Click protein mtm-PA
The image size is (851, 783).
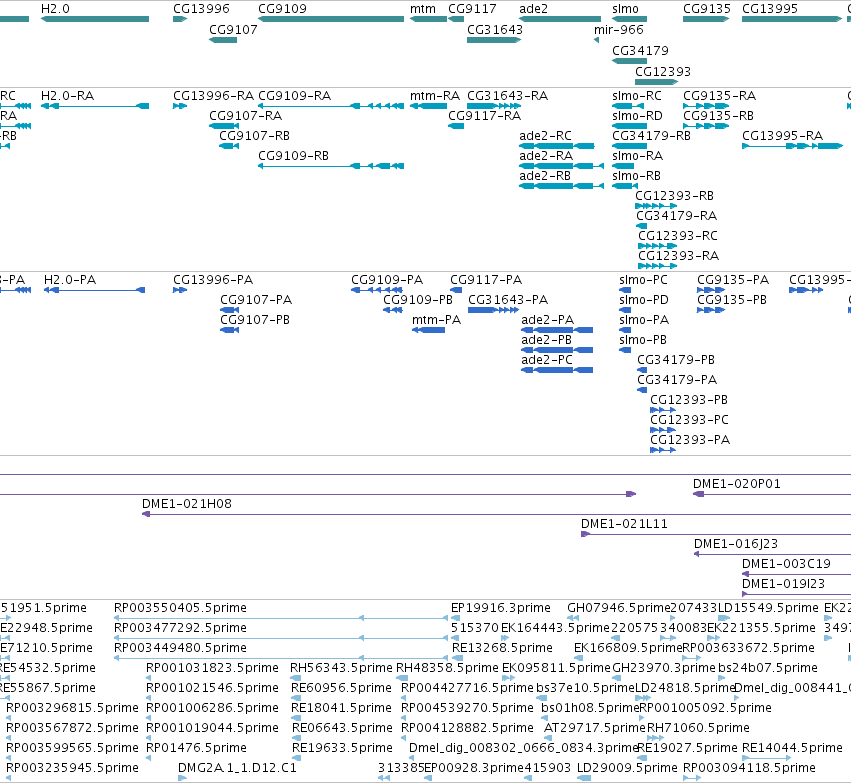(429, 330)
